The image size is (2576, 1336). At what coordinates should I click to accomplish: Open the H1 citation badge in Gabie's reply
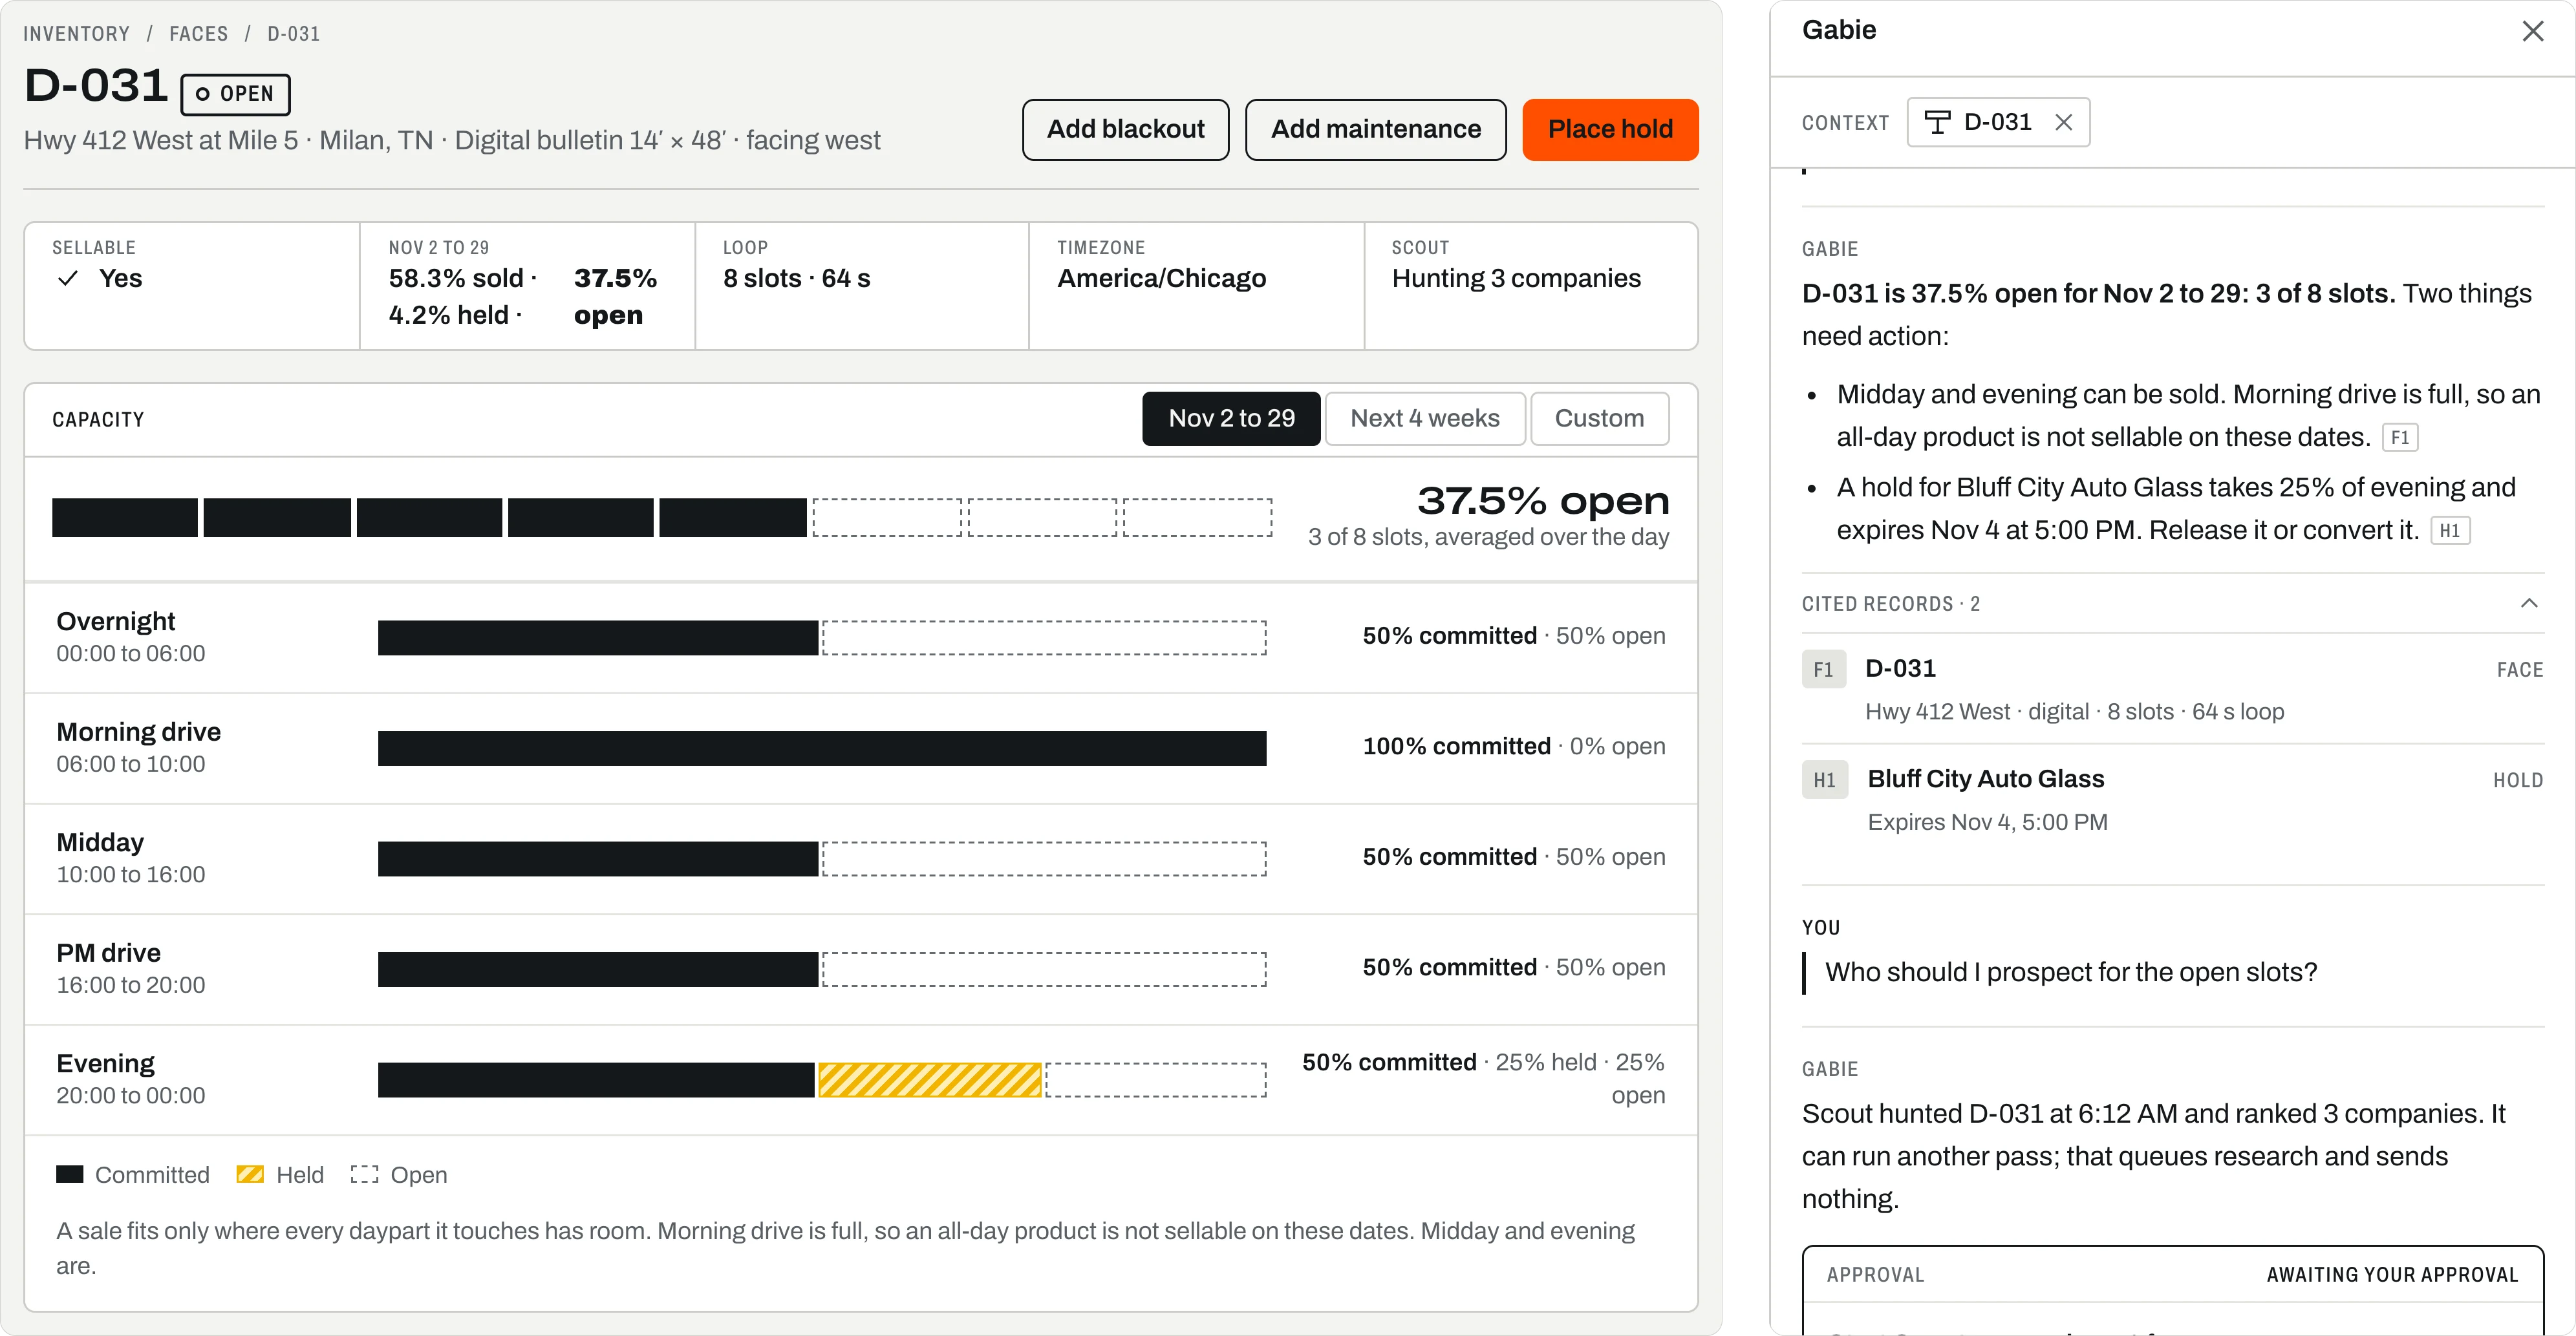[2450, 530]
